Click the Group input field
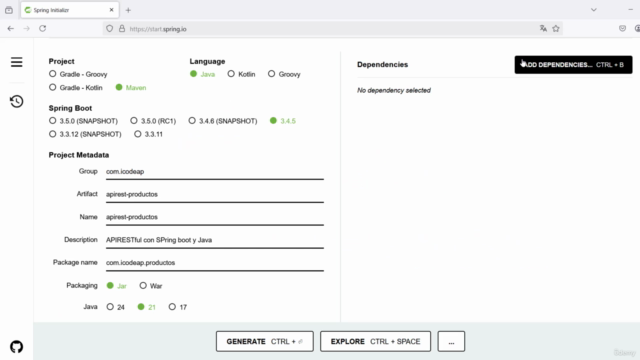 coord(215,172)
